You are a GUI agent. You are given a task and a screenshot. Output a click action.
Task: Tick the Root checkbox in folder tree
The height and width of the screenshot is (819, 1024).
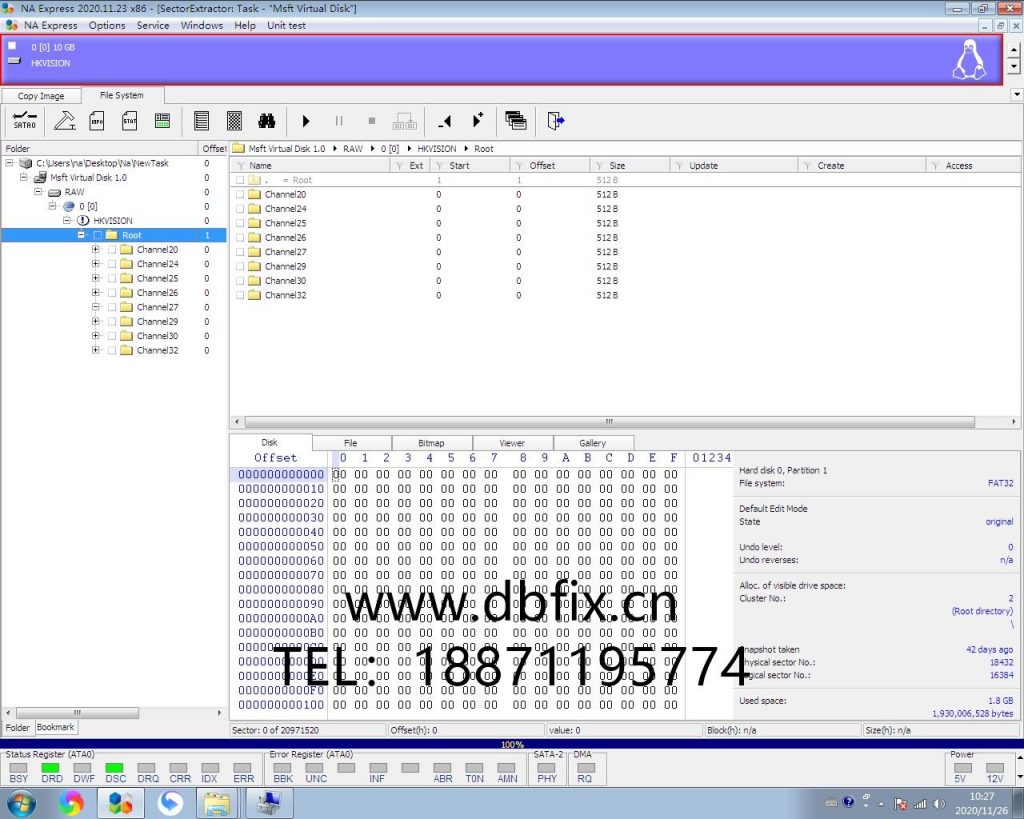pos(97,235)
